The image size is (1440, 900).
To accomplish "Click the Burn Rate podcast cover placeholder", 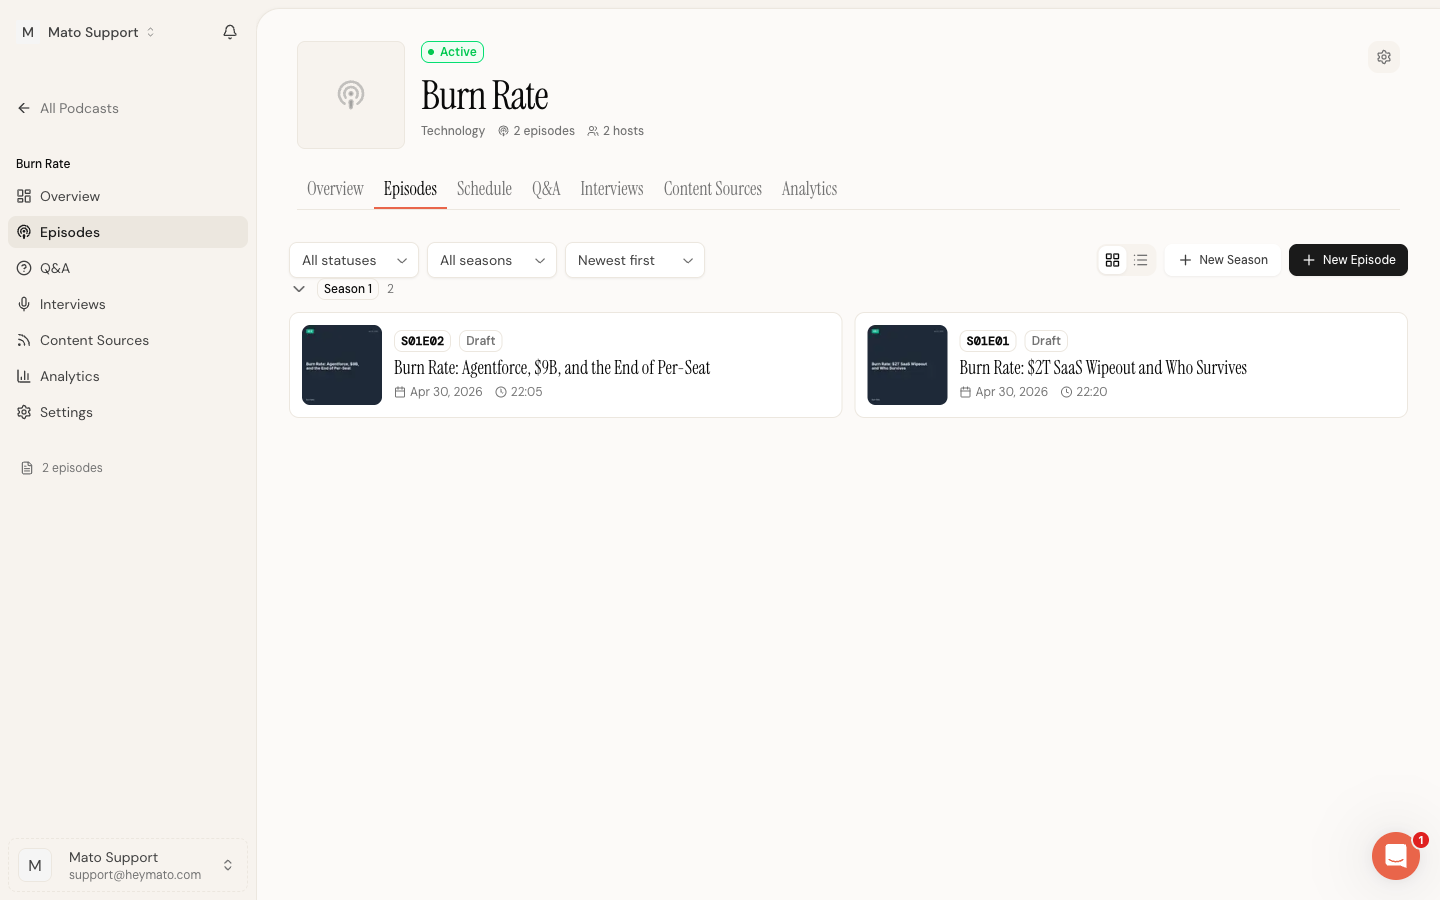I will (351, 95).
